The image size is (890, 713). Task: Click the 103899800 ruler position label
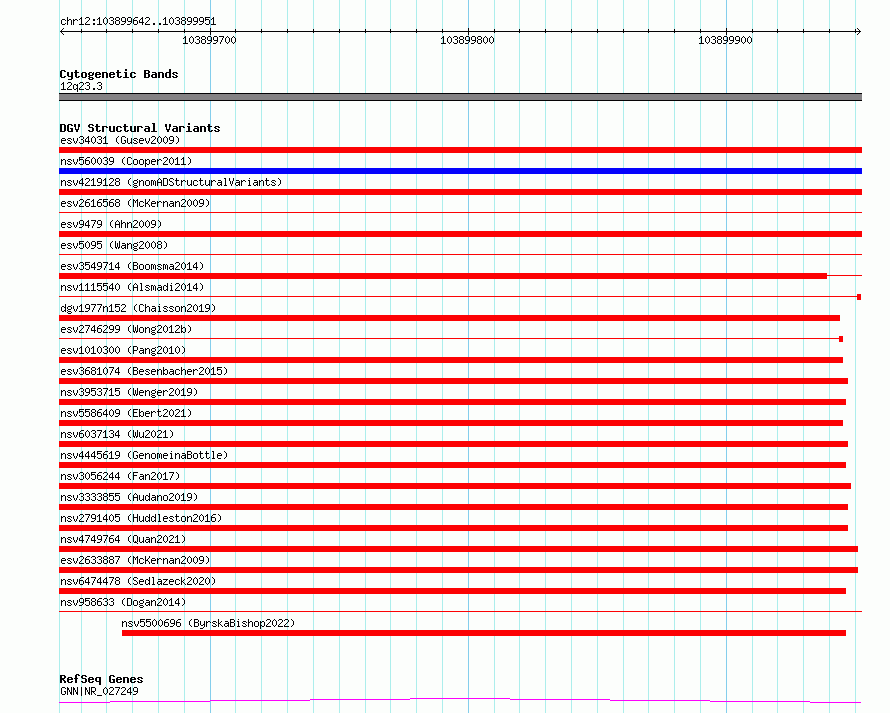tap(467, 40)
